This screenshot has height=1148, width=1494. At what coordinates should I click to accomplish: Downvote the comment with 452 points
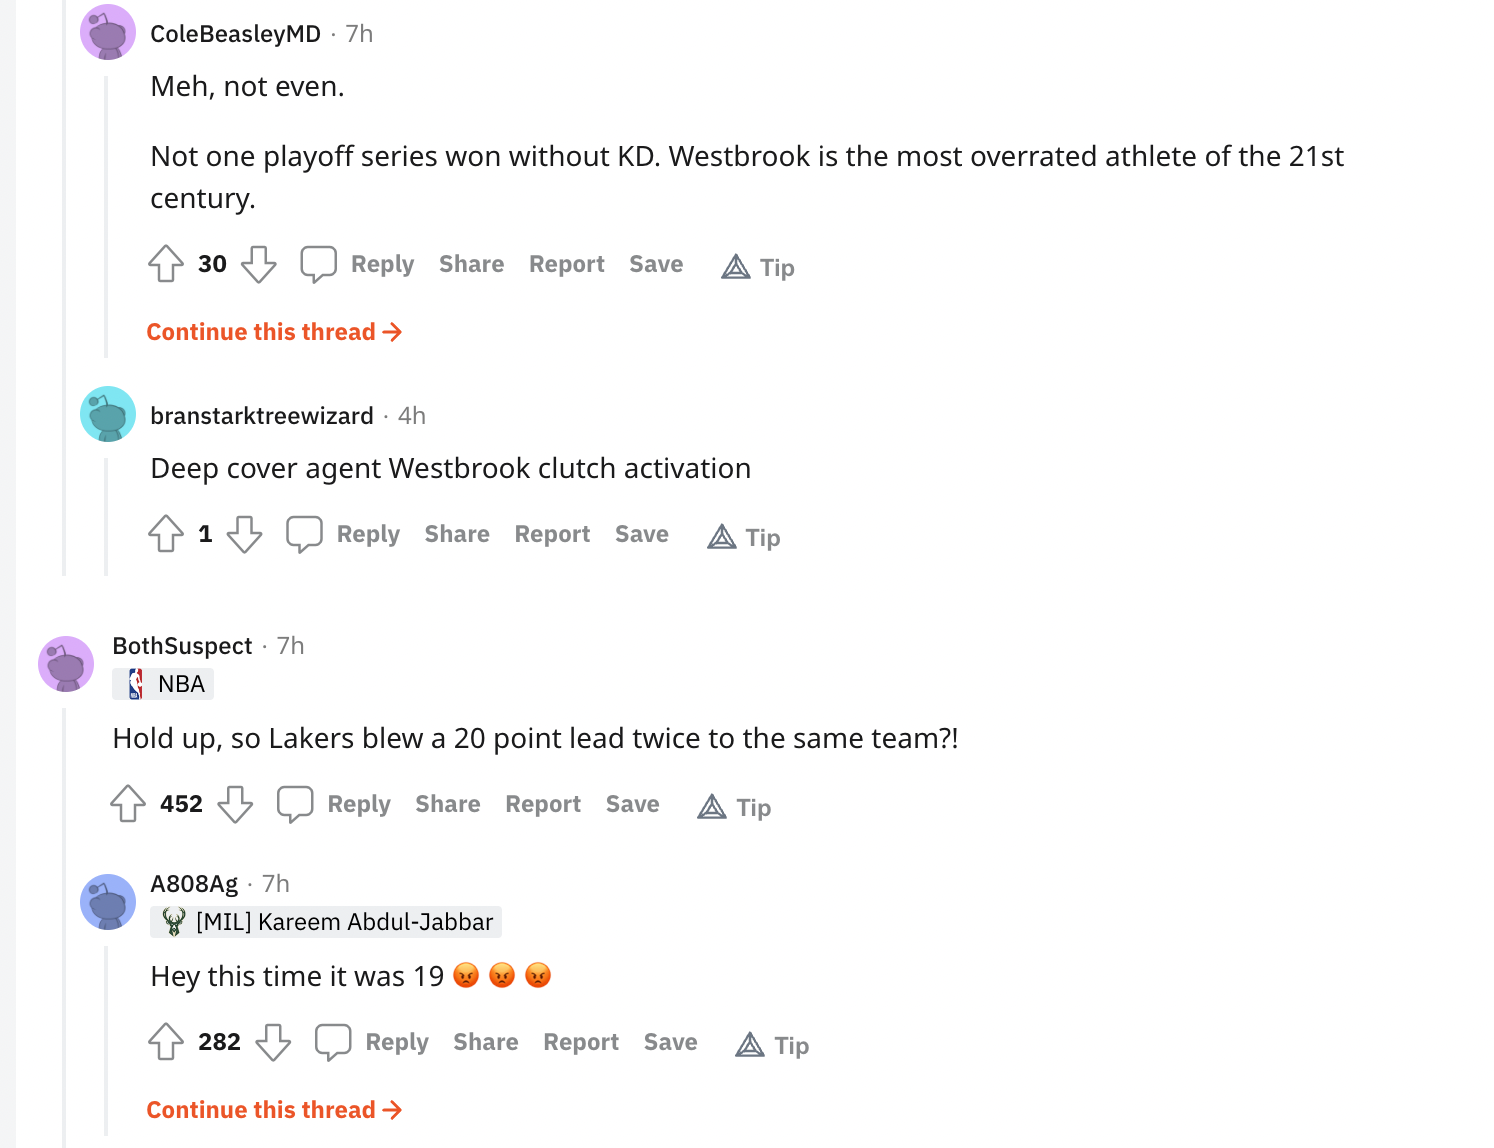pos(235,804)
